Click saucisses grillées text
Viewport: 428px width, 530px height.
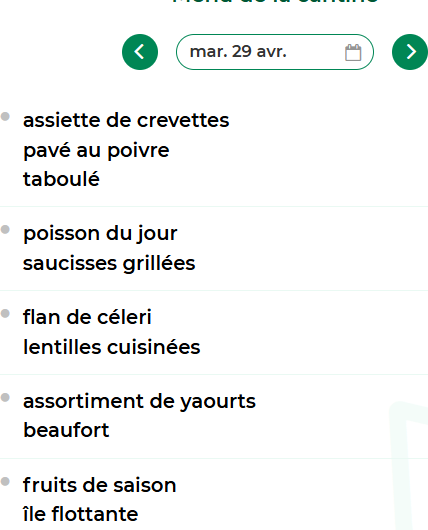point(109,263)
